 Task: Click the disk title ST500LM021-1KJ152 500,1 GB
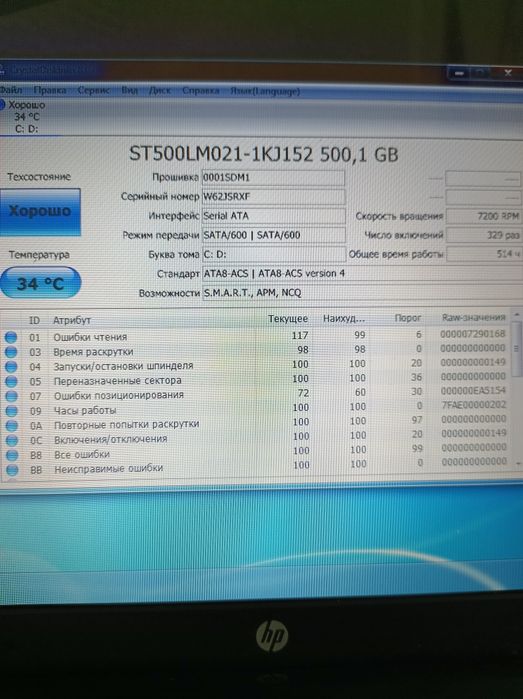[264, 154]
